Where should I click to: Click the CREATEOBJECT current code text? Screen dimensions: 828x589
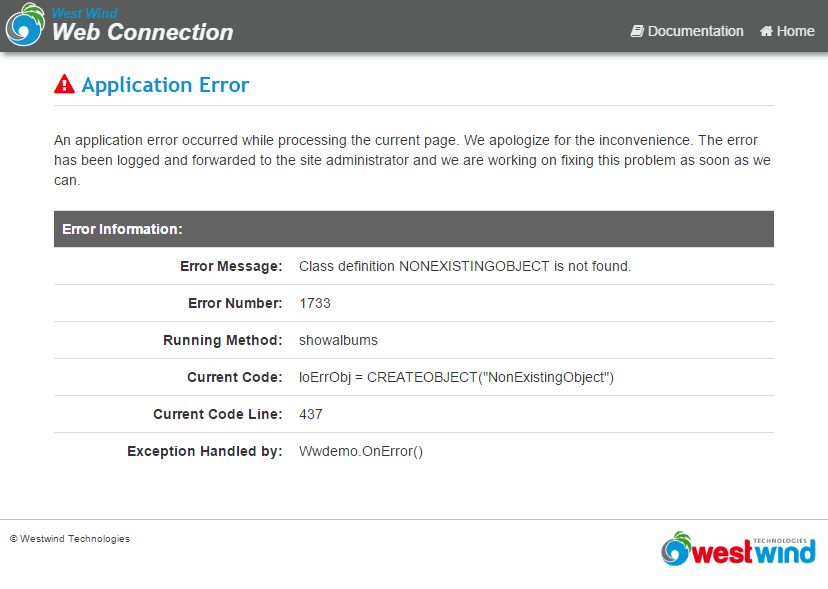[456, 377]
